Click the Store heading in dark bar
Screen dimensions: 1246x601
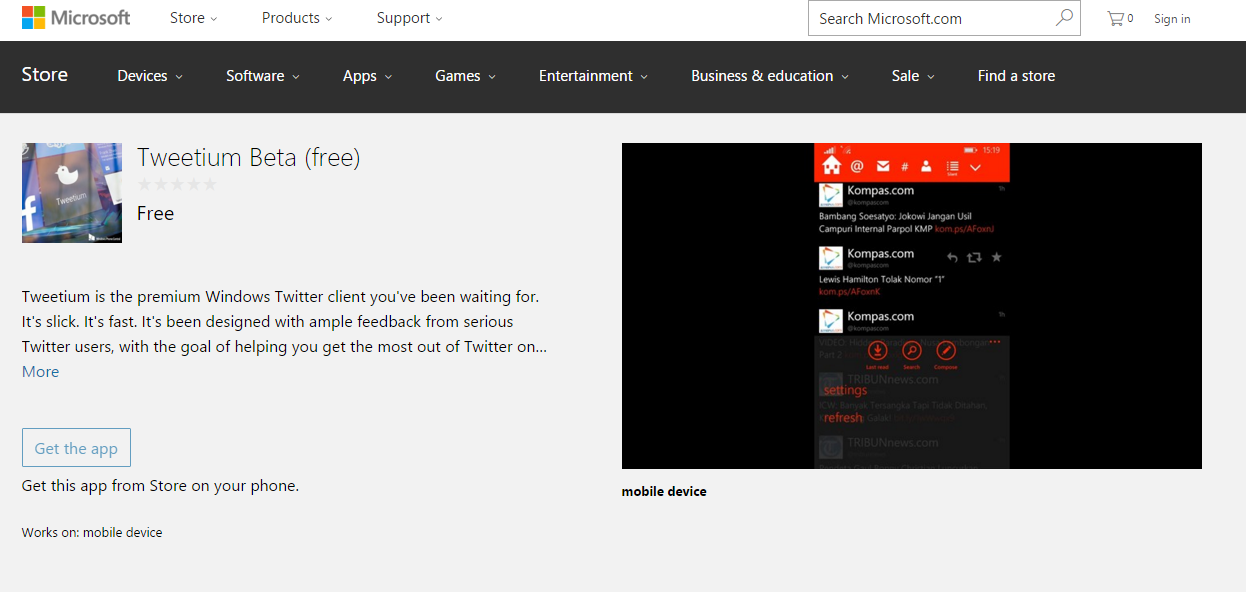[45, 75]
